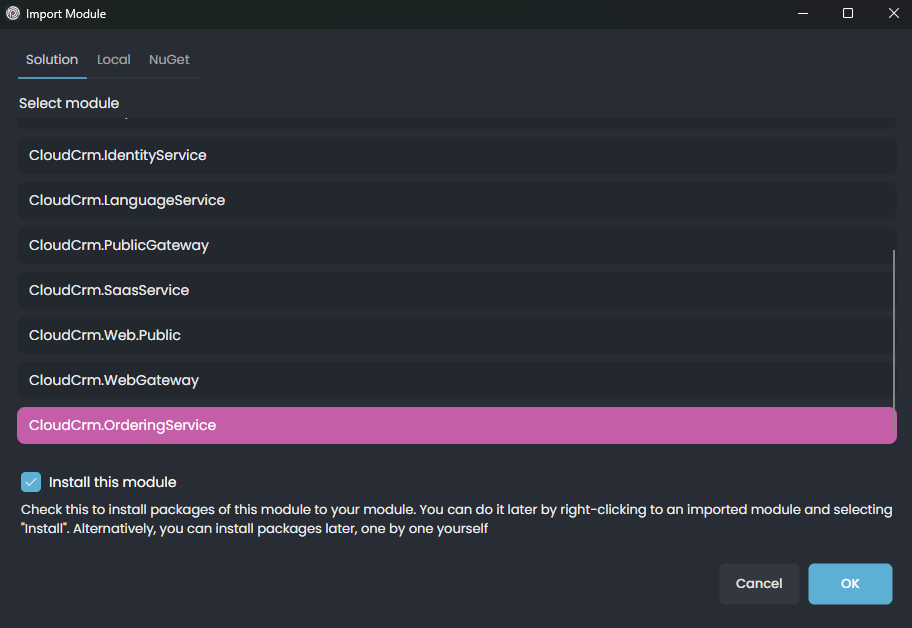Viewport: 912px width, 628px height.
Task: Uncheck the Install this module checkbox
Action: 31,482
